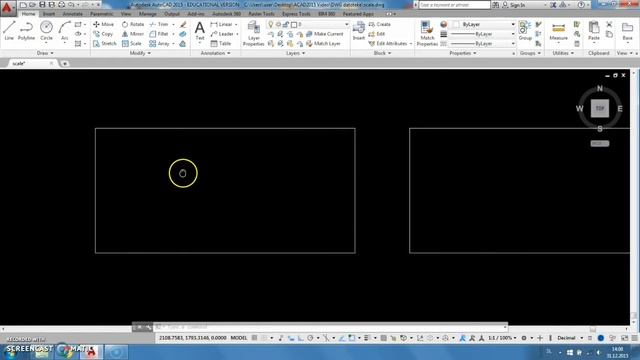Click the Erase tool icon
640x360 pixels.
183,24
